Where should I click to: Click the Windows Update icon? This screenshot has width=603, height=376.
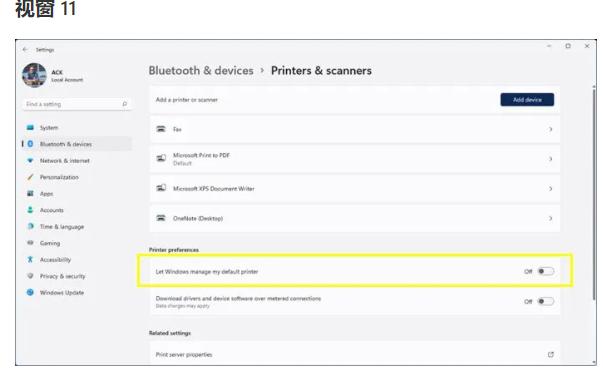coord(30,292)
